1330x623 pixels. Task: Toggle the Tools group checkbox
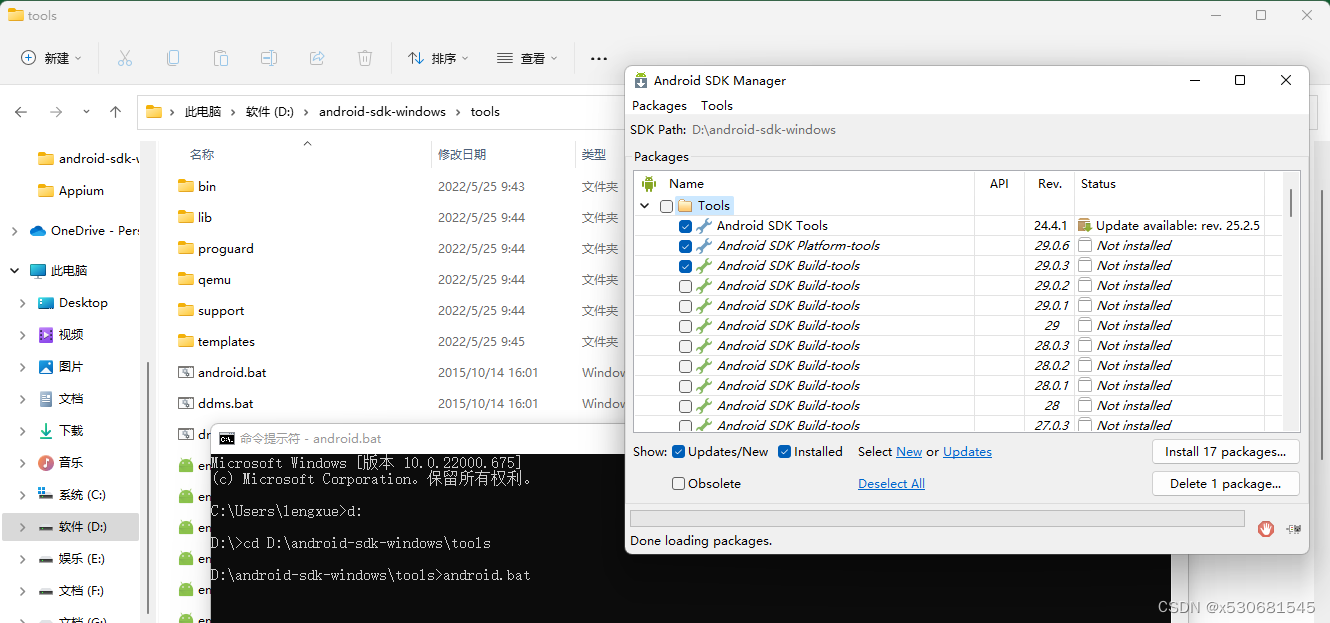(667, 206)
